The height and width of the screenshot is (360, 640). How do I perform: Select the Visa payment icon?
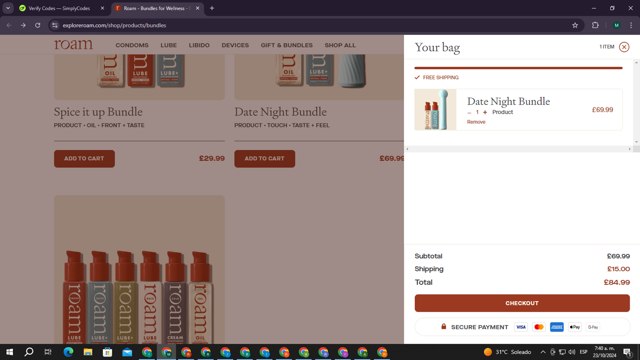tap(520, 327)
